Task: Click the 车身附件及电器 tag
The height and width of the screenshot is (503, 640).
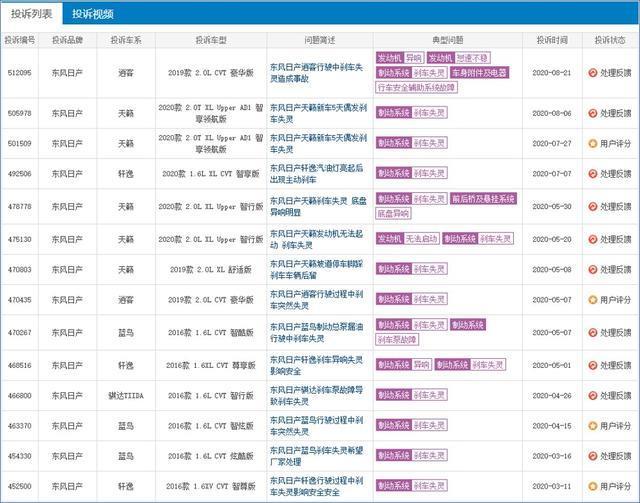Action: (x=480, y=73)
